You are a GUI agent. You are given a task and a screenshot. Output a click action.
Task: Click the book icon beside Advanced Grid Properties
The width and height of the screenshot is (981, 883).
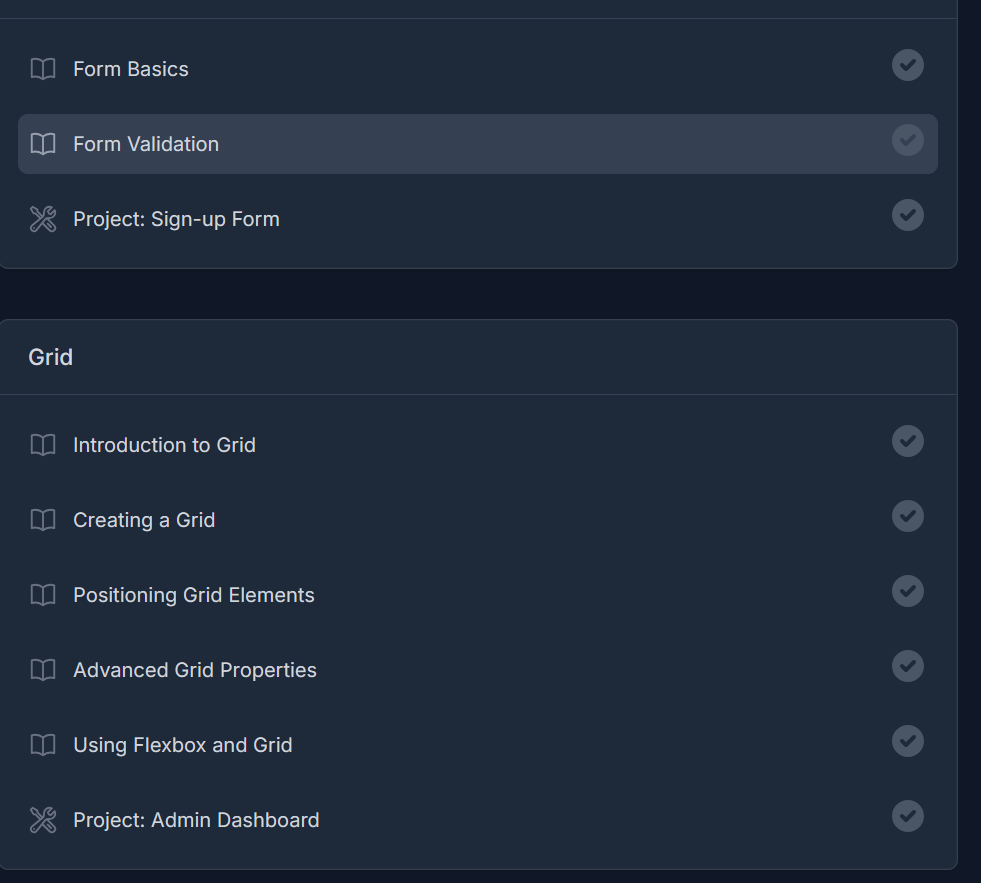(43, 670)
